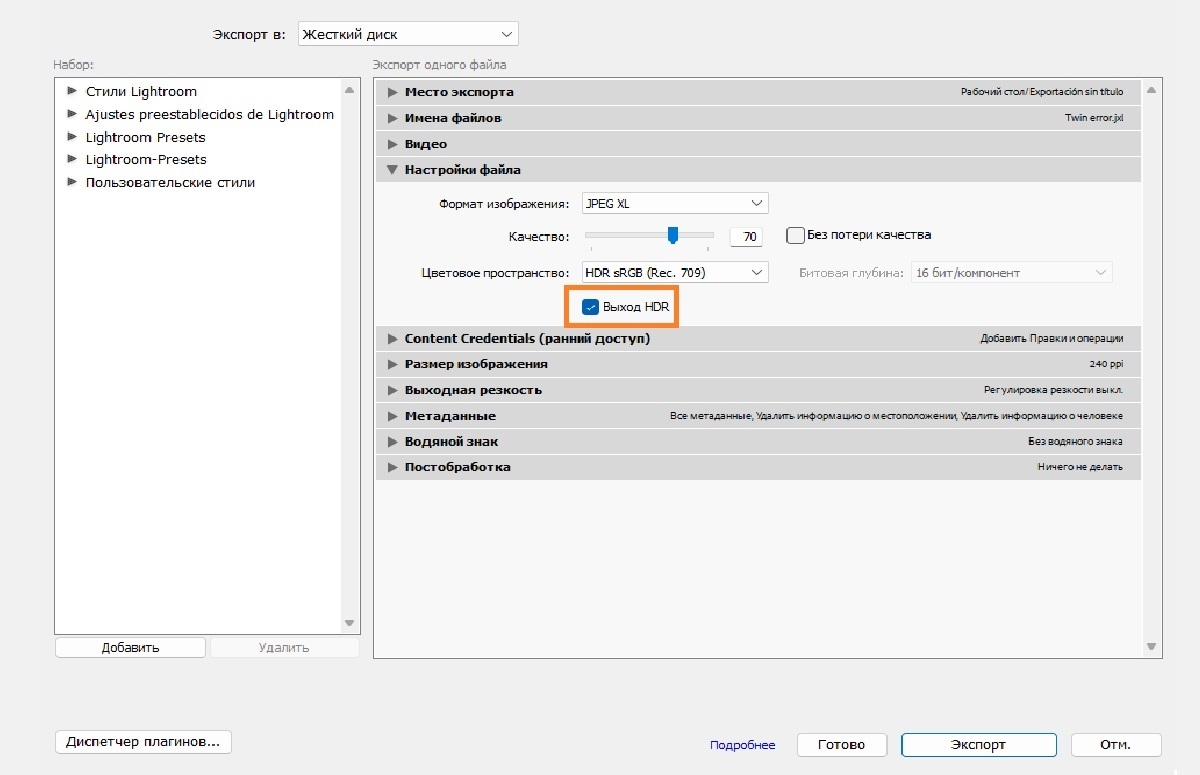The height and width of the screenshot is (775, 1200).
Task: Click the Подробнее link
Action: pyautogui.click(x=743, y=745)
